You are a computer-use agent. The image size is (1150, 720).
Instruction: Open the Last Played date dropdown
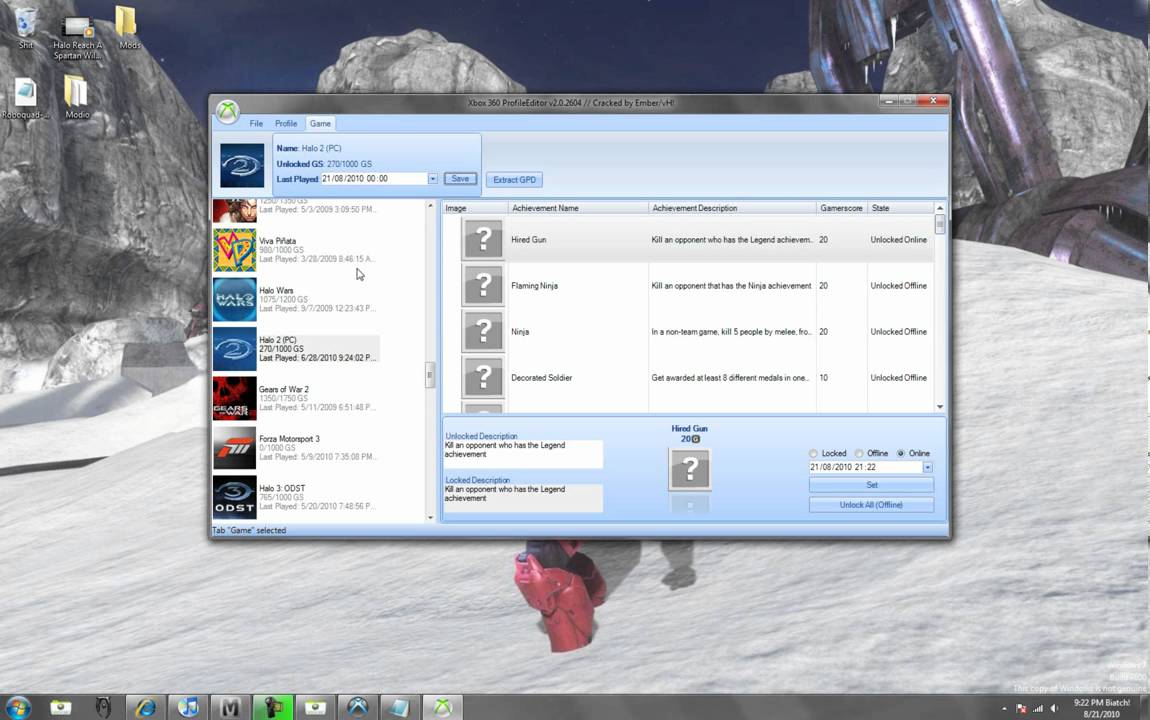433,179
